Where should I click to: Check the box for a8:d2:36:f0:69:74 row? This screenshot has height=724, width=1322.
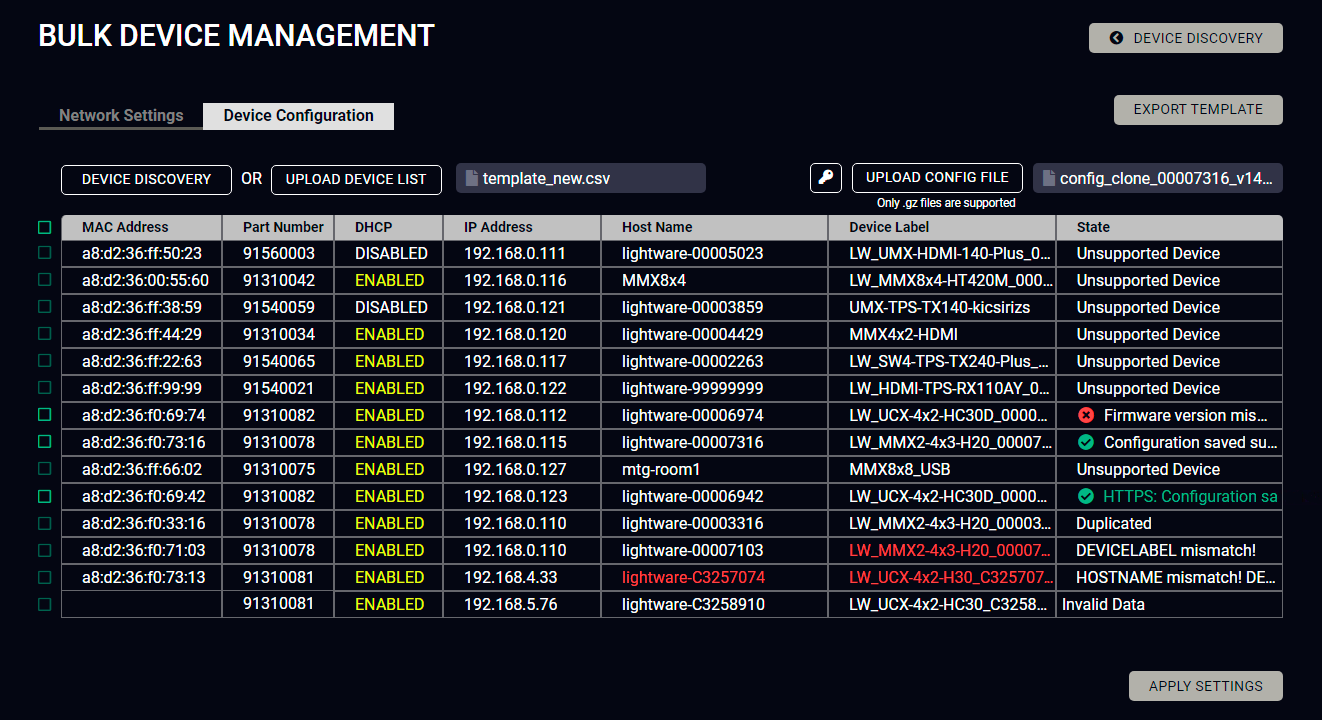coord(44,415)
